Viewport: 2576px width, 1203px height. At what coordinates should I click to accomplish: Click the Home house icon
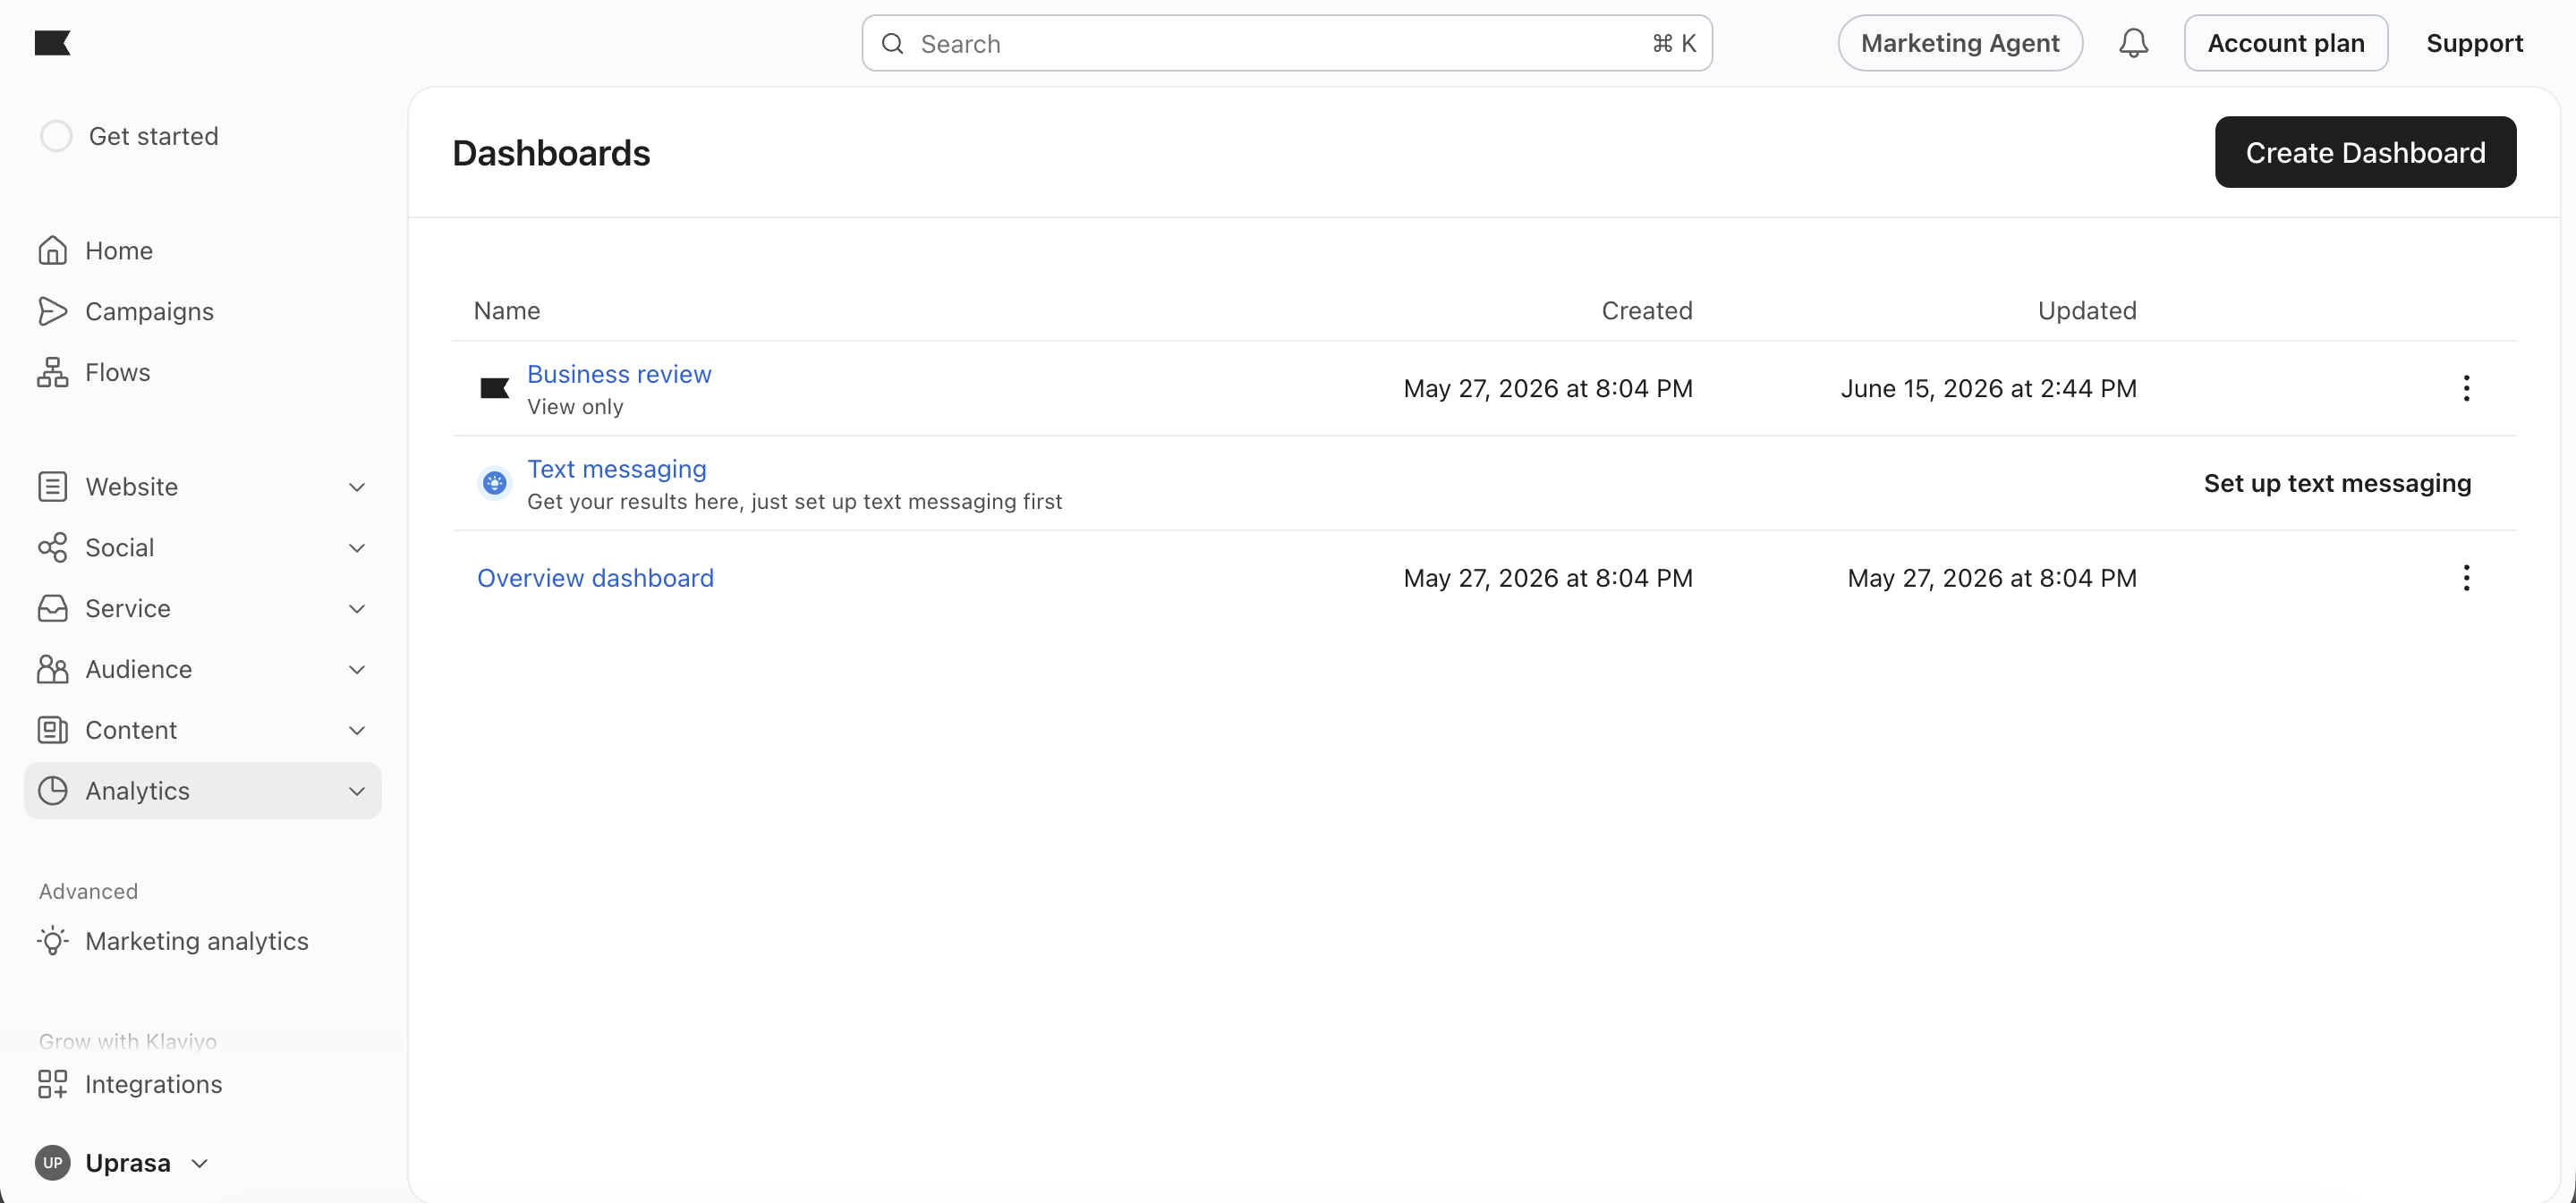pyautogui.click(x=52, y=250)
